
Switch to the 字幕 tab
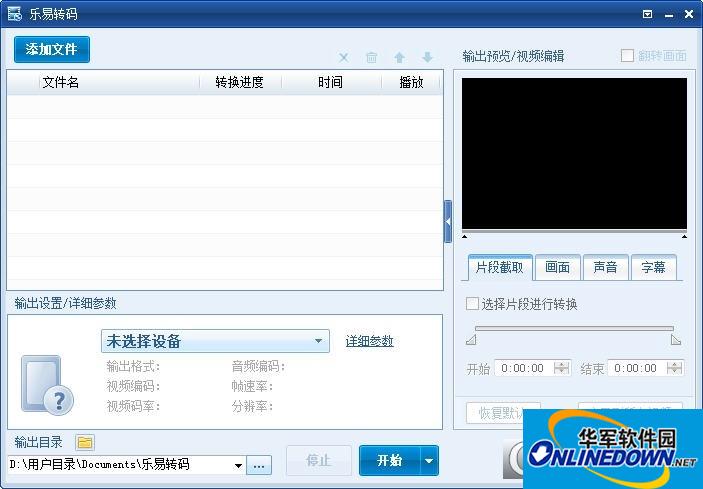pos(653,268)
